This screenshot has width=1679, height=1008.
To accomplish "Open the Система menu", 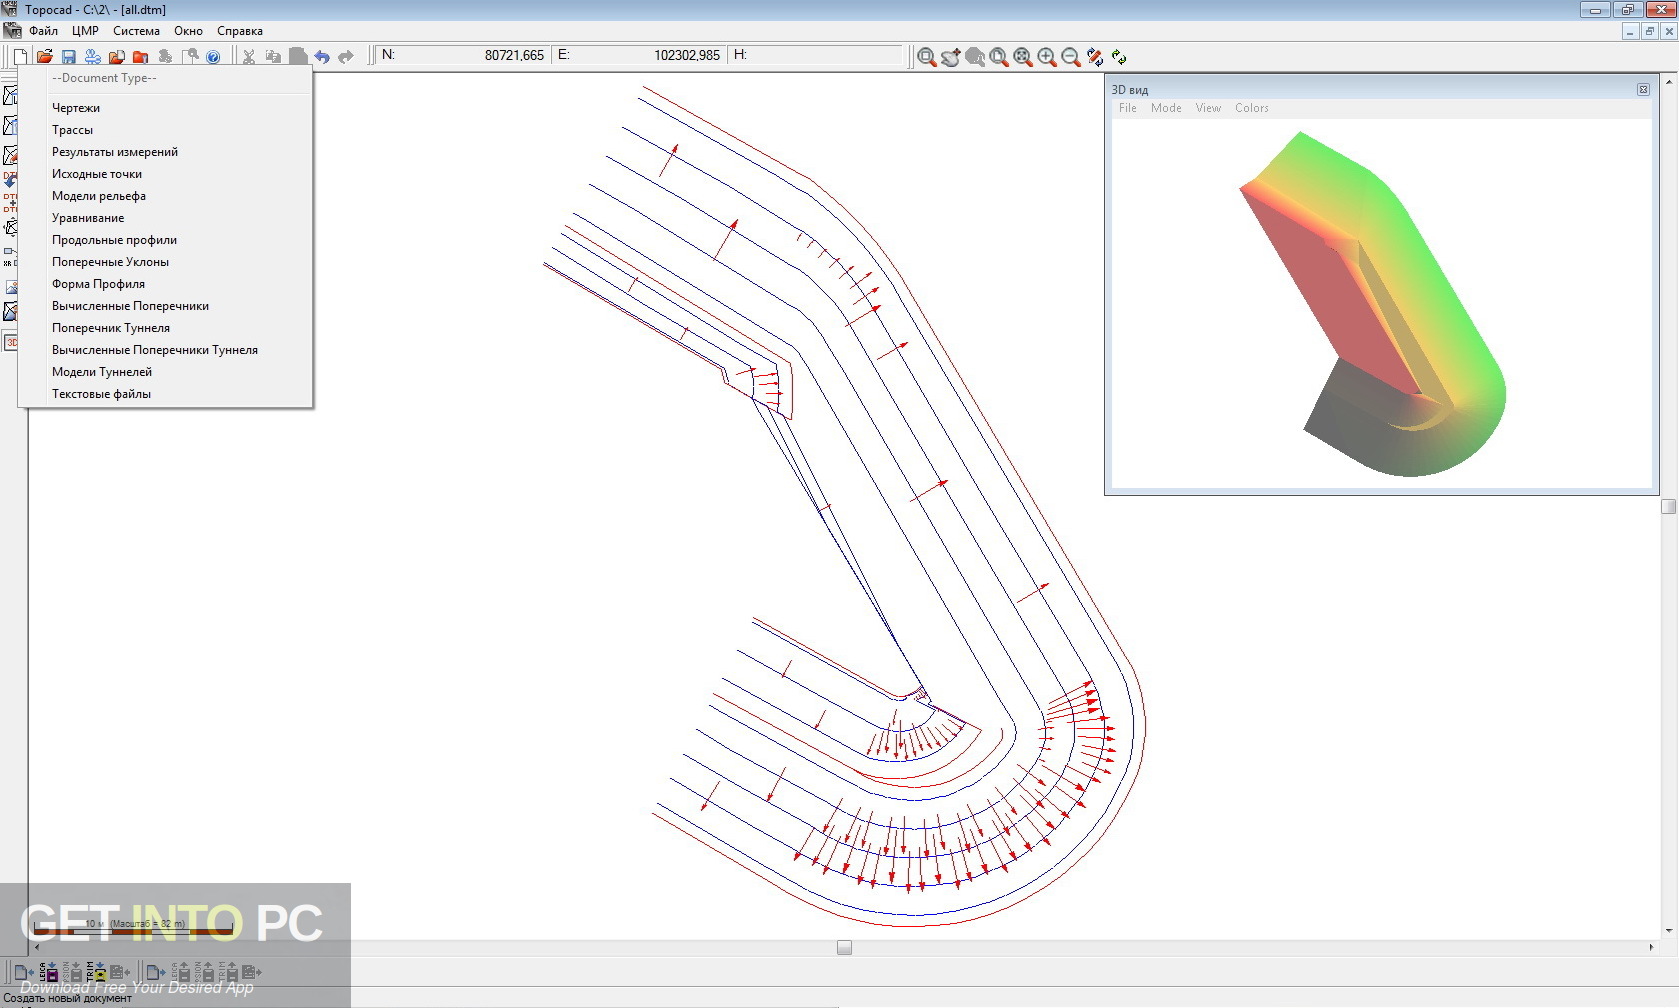I will click(136, 31).
